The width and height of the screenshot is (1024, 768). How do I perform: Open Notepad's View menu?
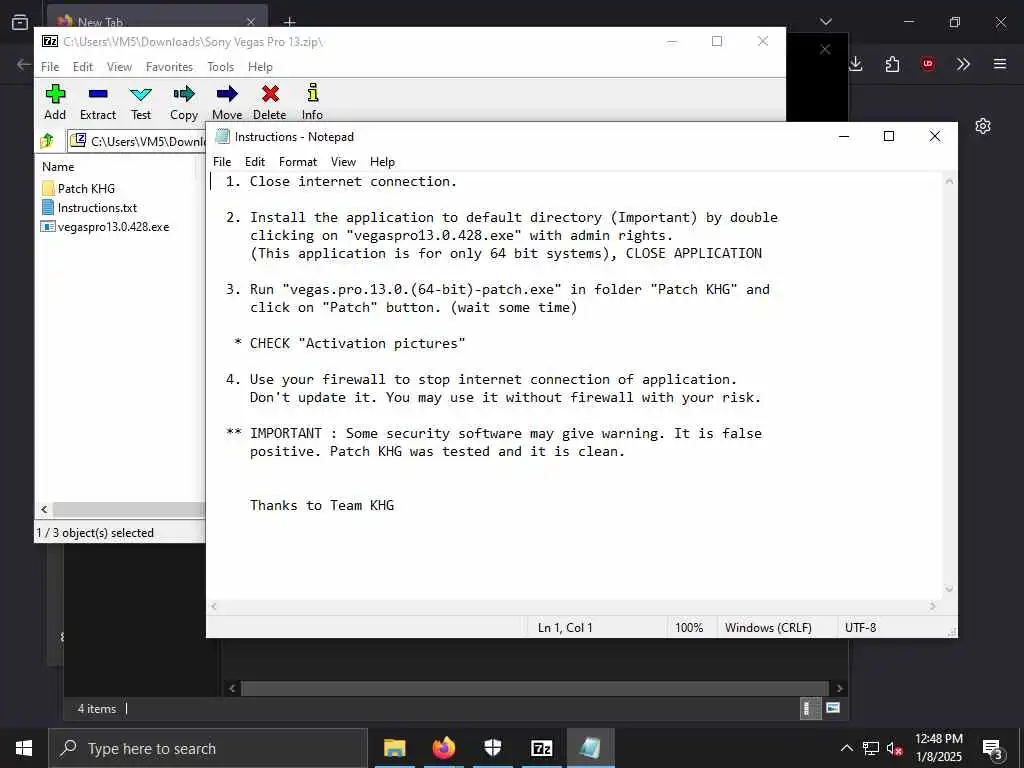[344, 162]
